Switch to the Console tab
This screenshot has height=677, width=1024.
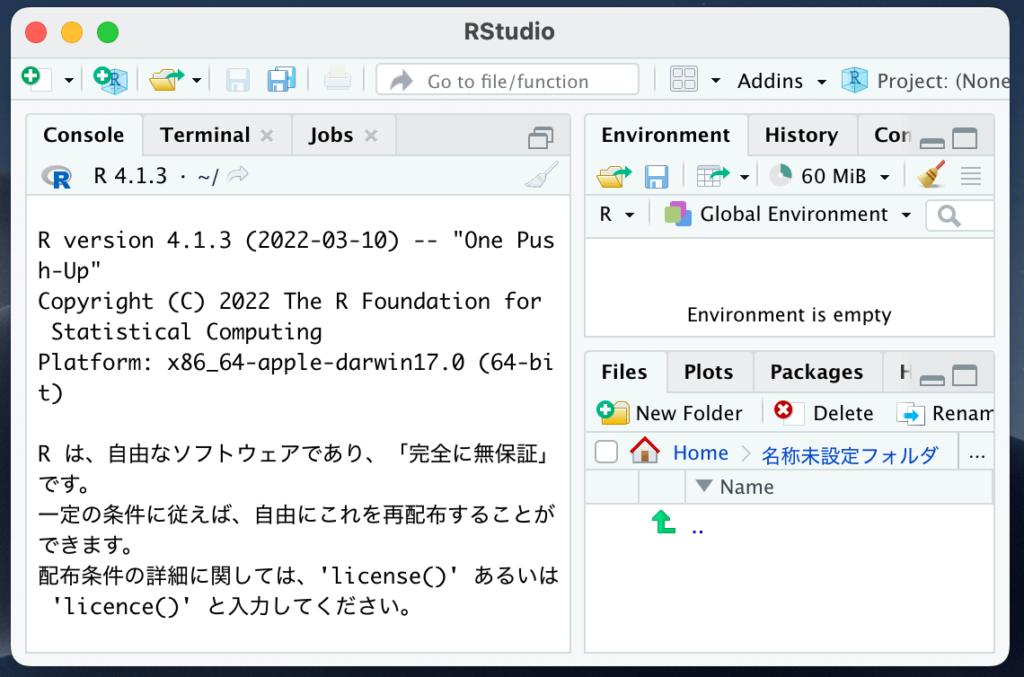tap(84, 135)
